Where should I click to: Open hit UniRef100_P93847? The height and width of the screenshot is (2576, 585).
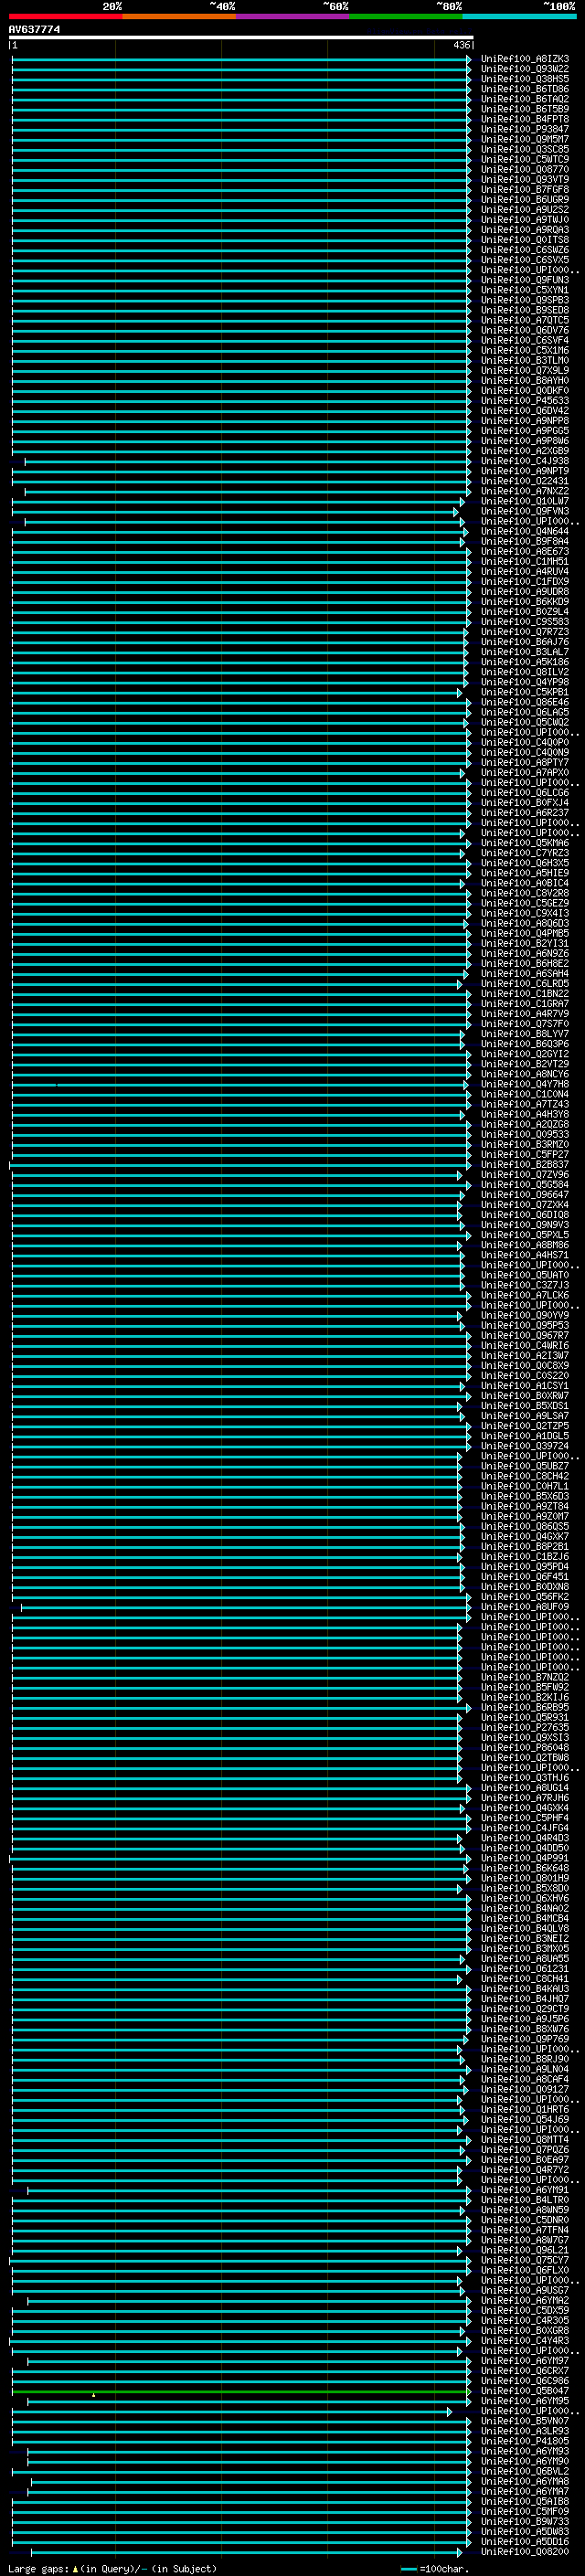pyautogui.click(x=525, y=129)
